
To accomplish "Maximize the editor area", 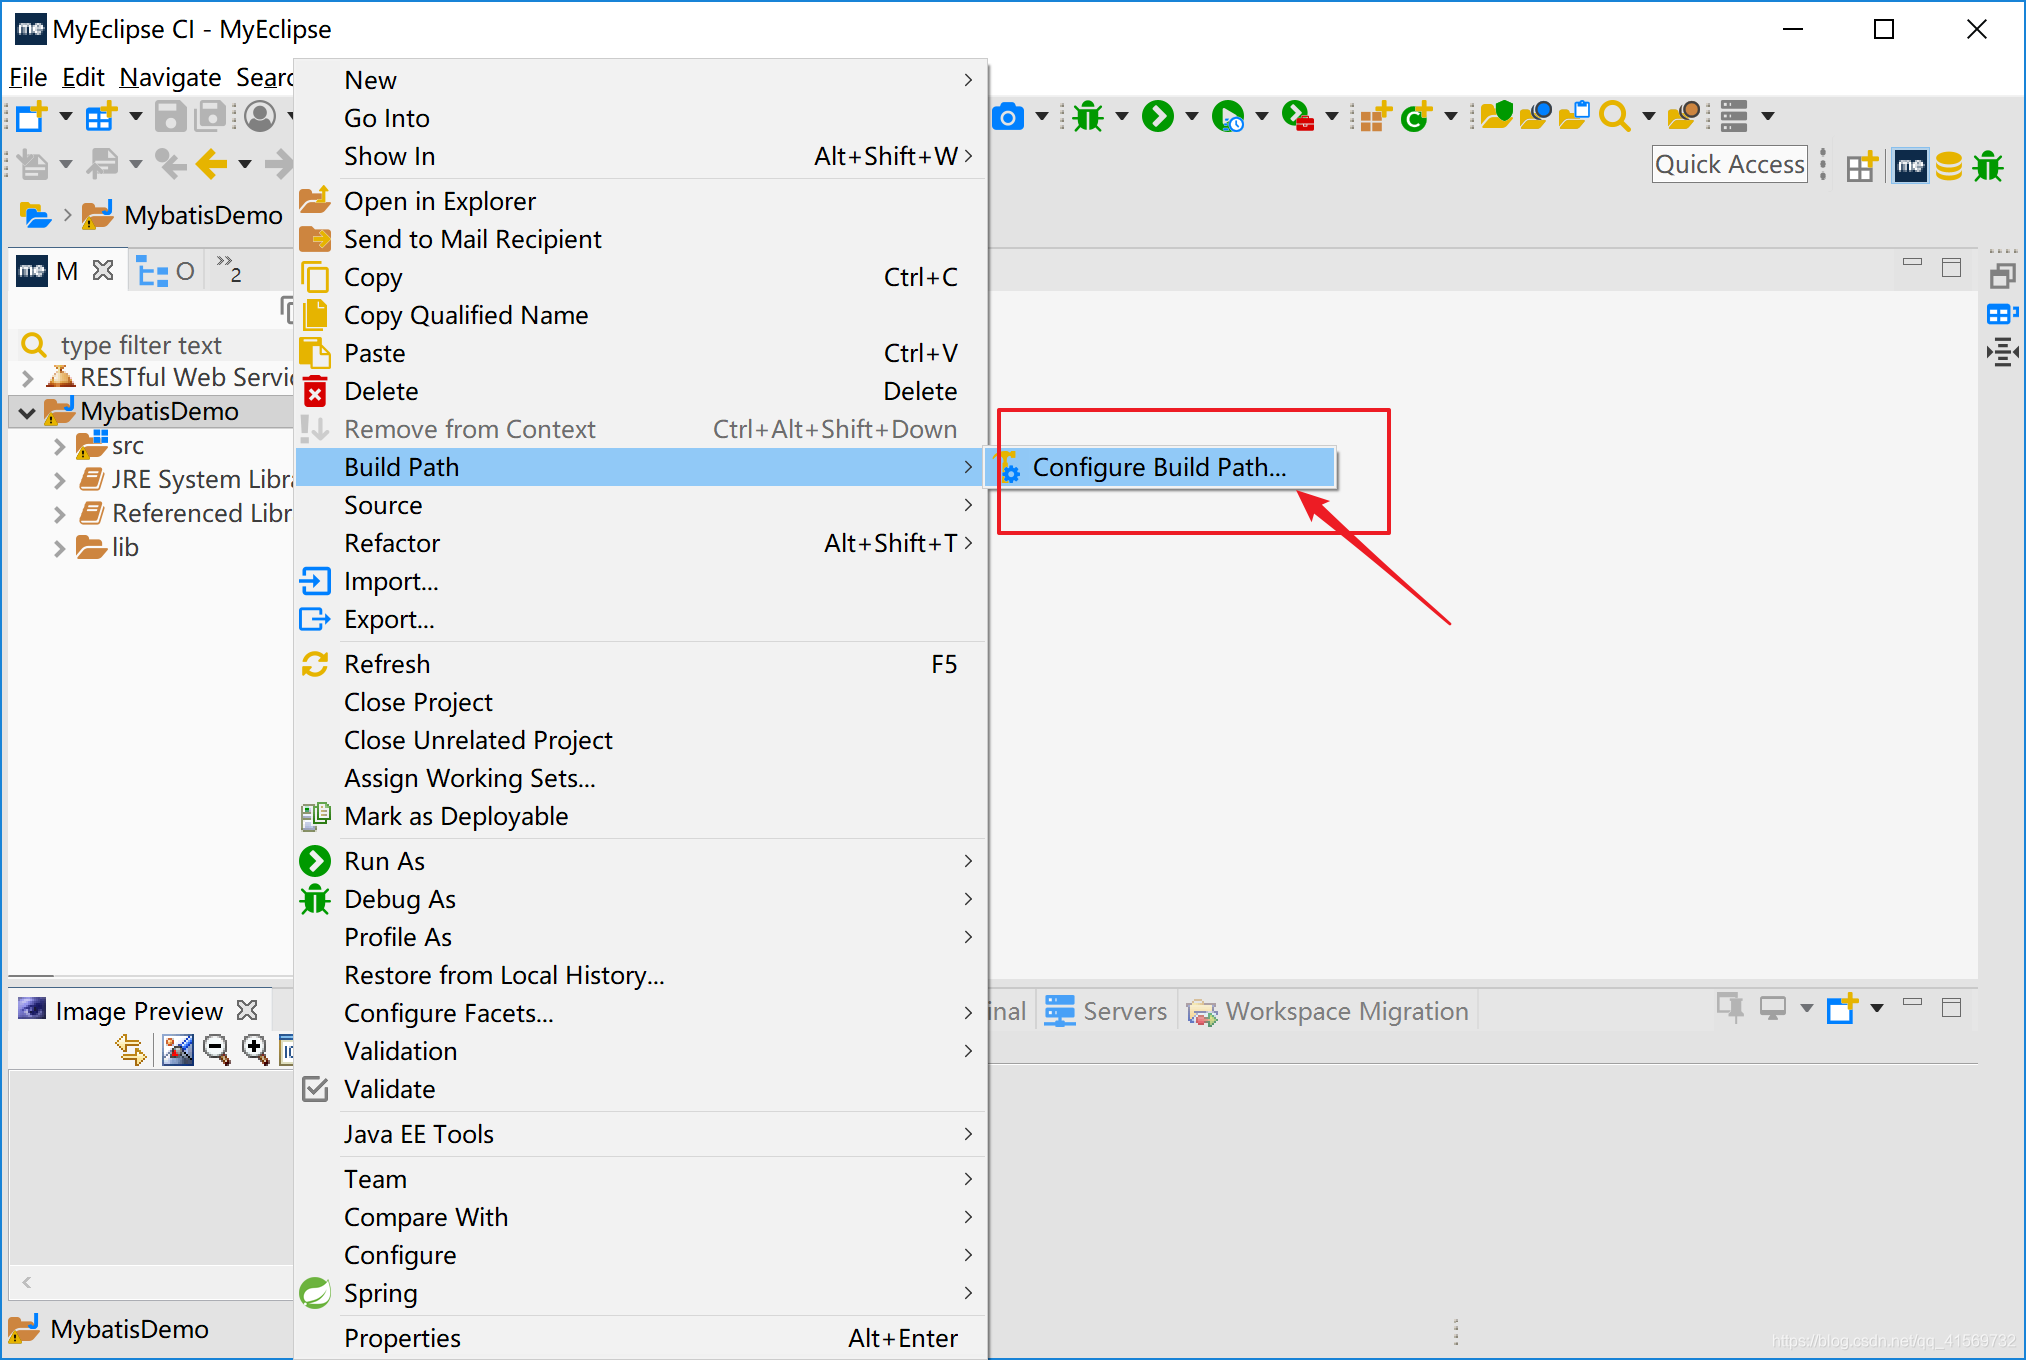I will click(x=1951, y=267).
